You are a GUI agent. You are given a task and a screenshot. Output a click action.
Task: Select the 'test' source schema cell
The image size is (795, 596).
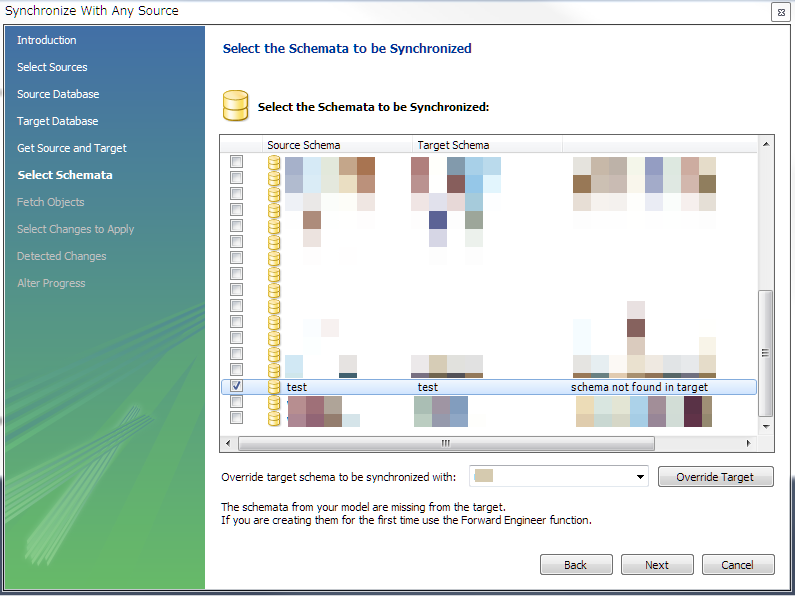click(297, 387)
